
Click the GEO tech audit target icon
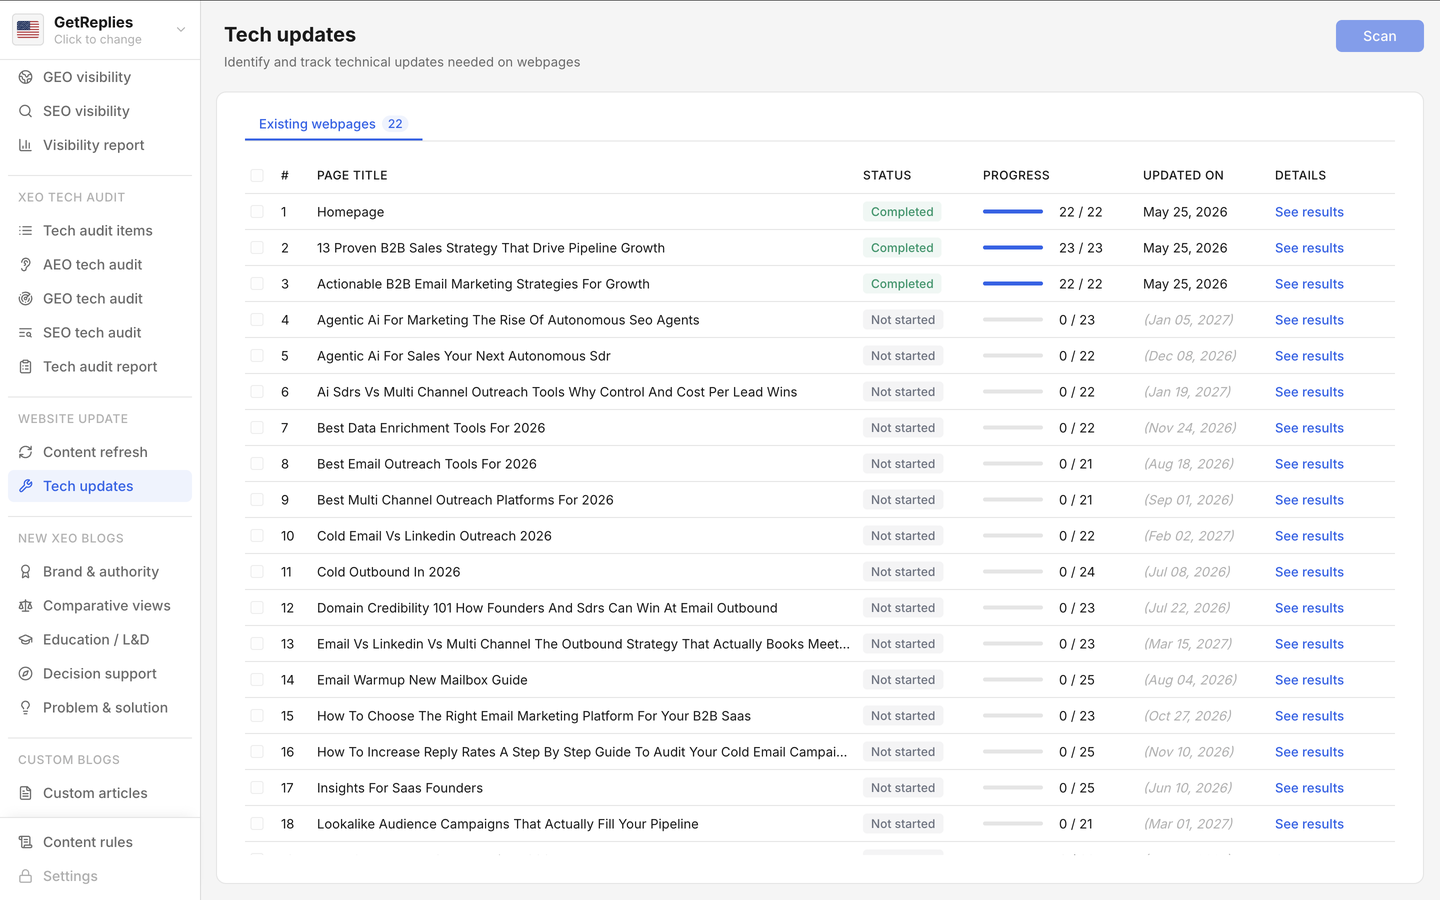(26, 299)
